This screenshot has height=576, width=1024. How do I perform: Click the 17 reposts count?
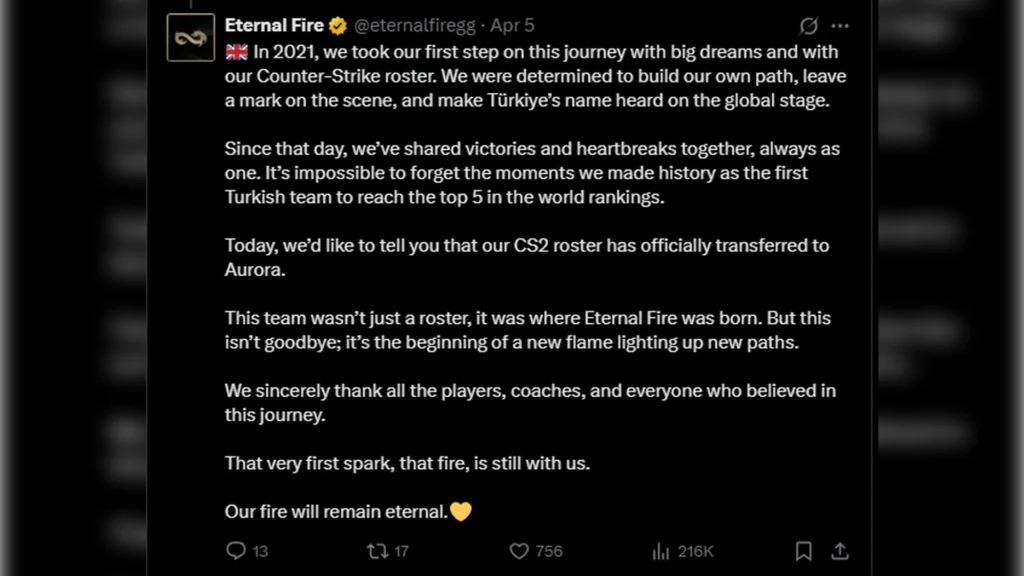[x=401, y=551]
